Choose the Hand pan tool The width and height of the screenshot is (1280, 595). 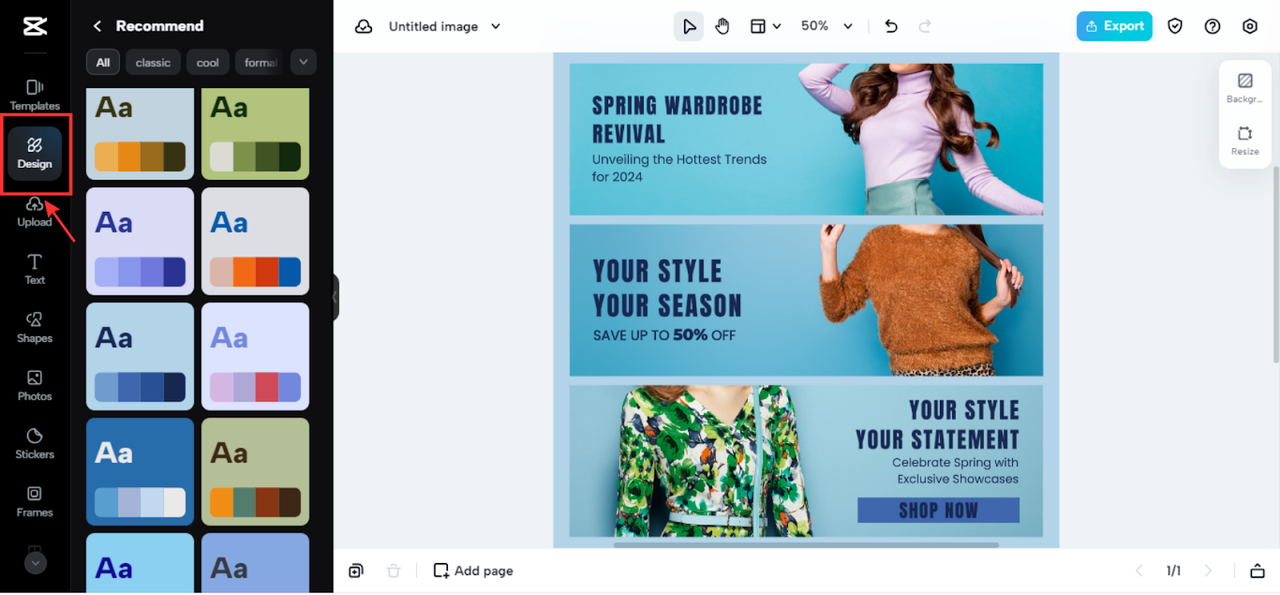[x=723, y=27]
